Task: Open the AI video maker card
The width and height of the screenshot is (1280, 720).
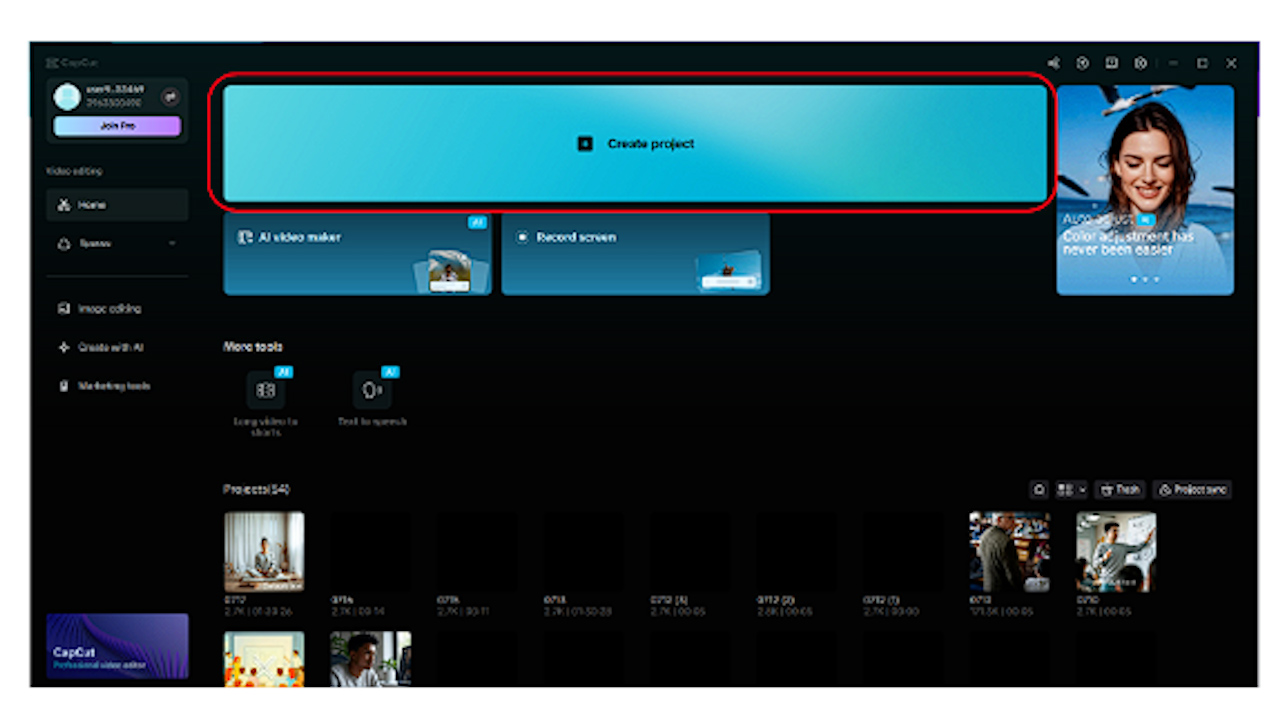Action: [357, 254]
